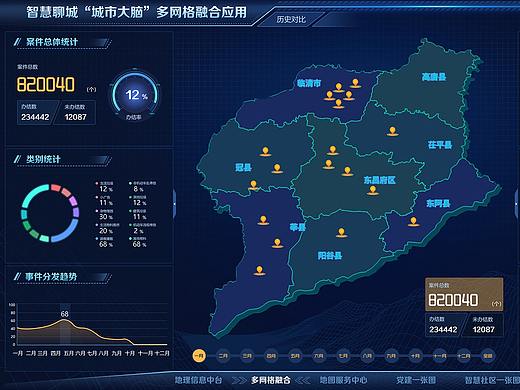
Task: Select 一月 on the bottom month timeline
Action: click(x=199, y=356)
